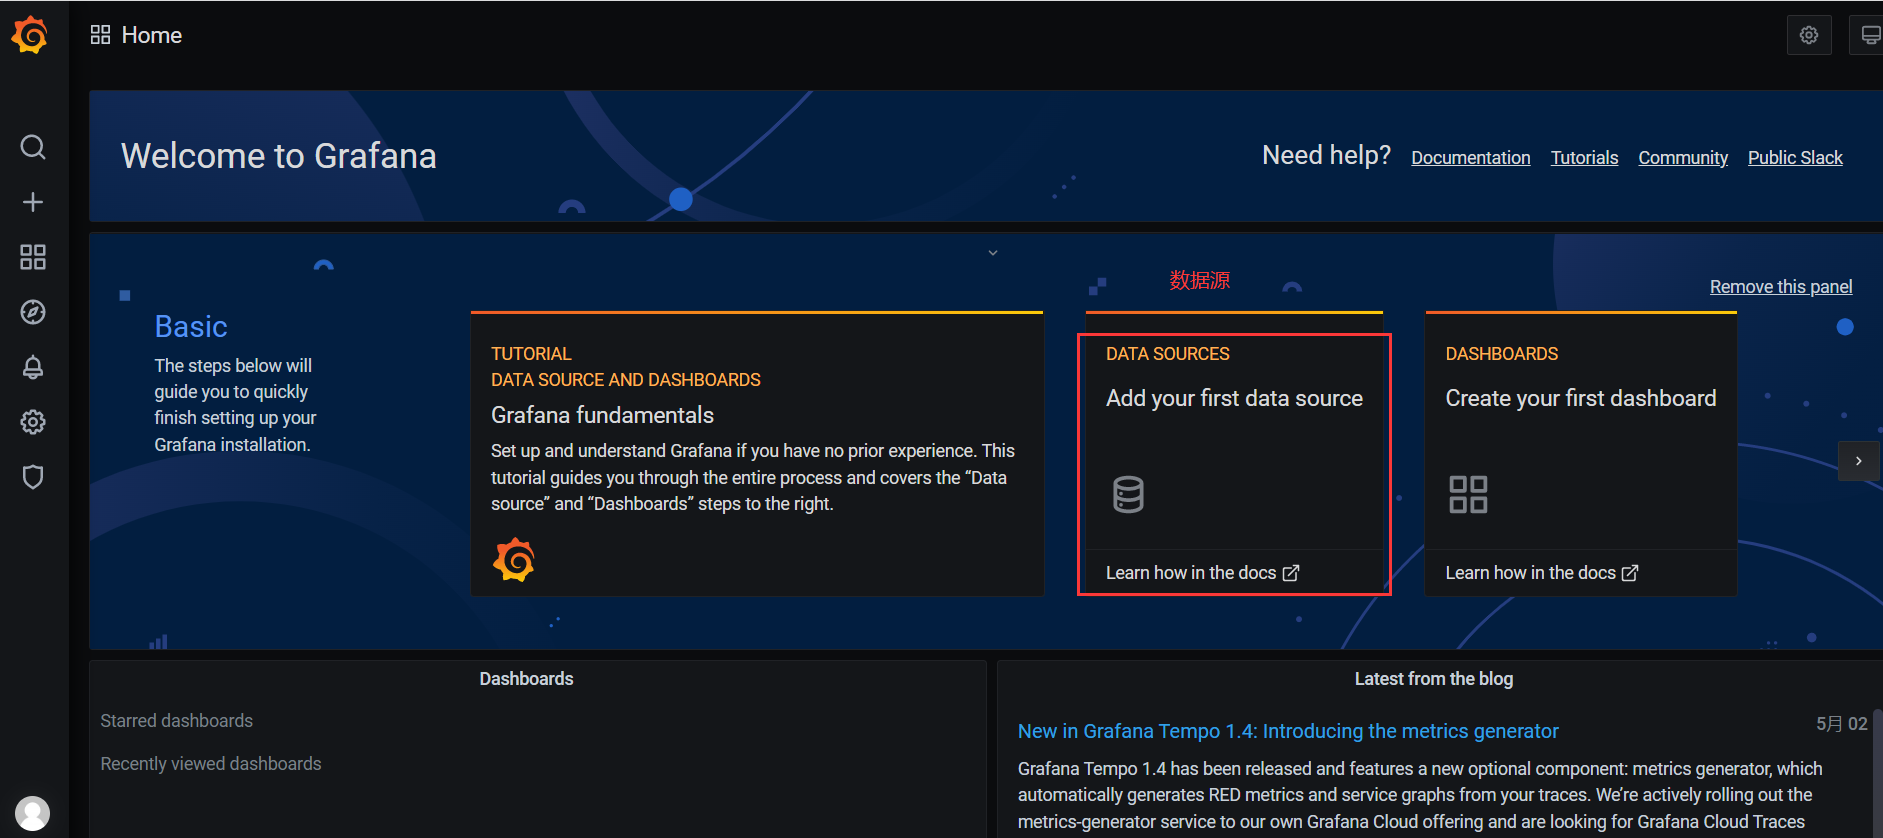1883x838 pixels.
Task: Click Add your first data source
Action: point(1234,398)
